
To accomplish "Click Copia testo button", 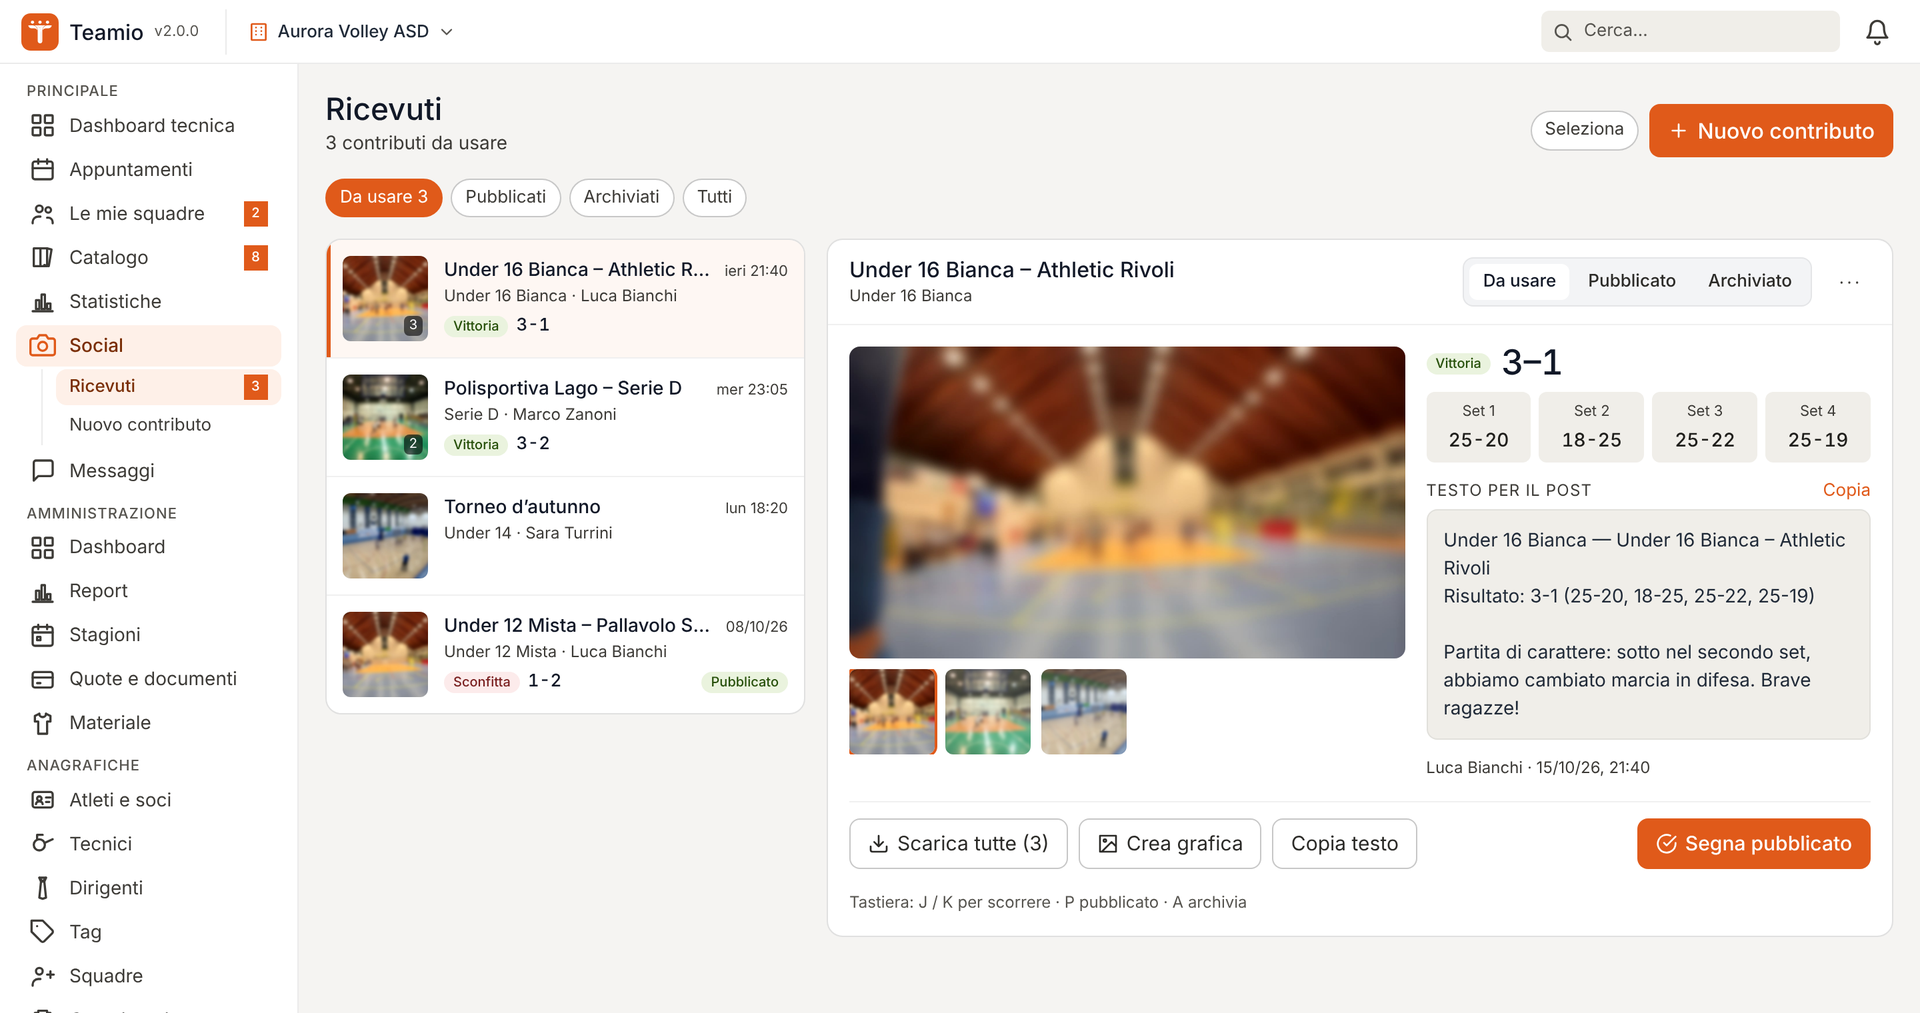I will coord(1344,844).
